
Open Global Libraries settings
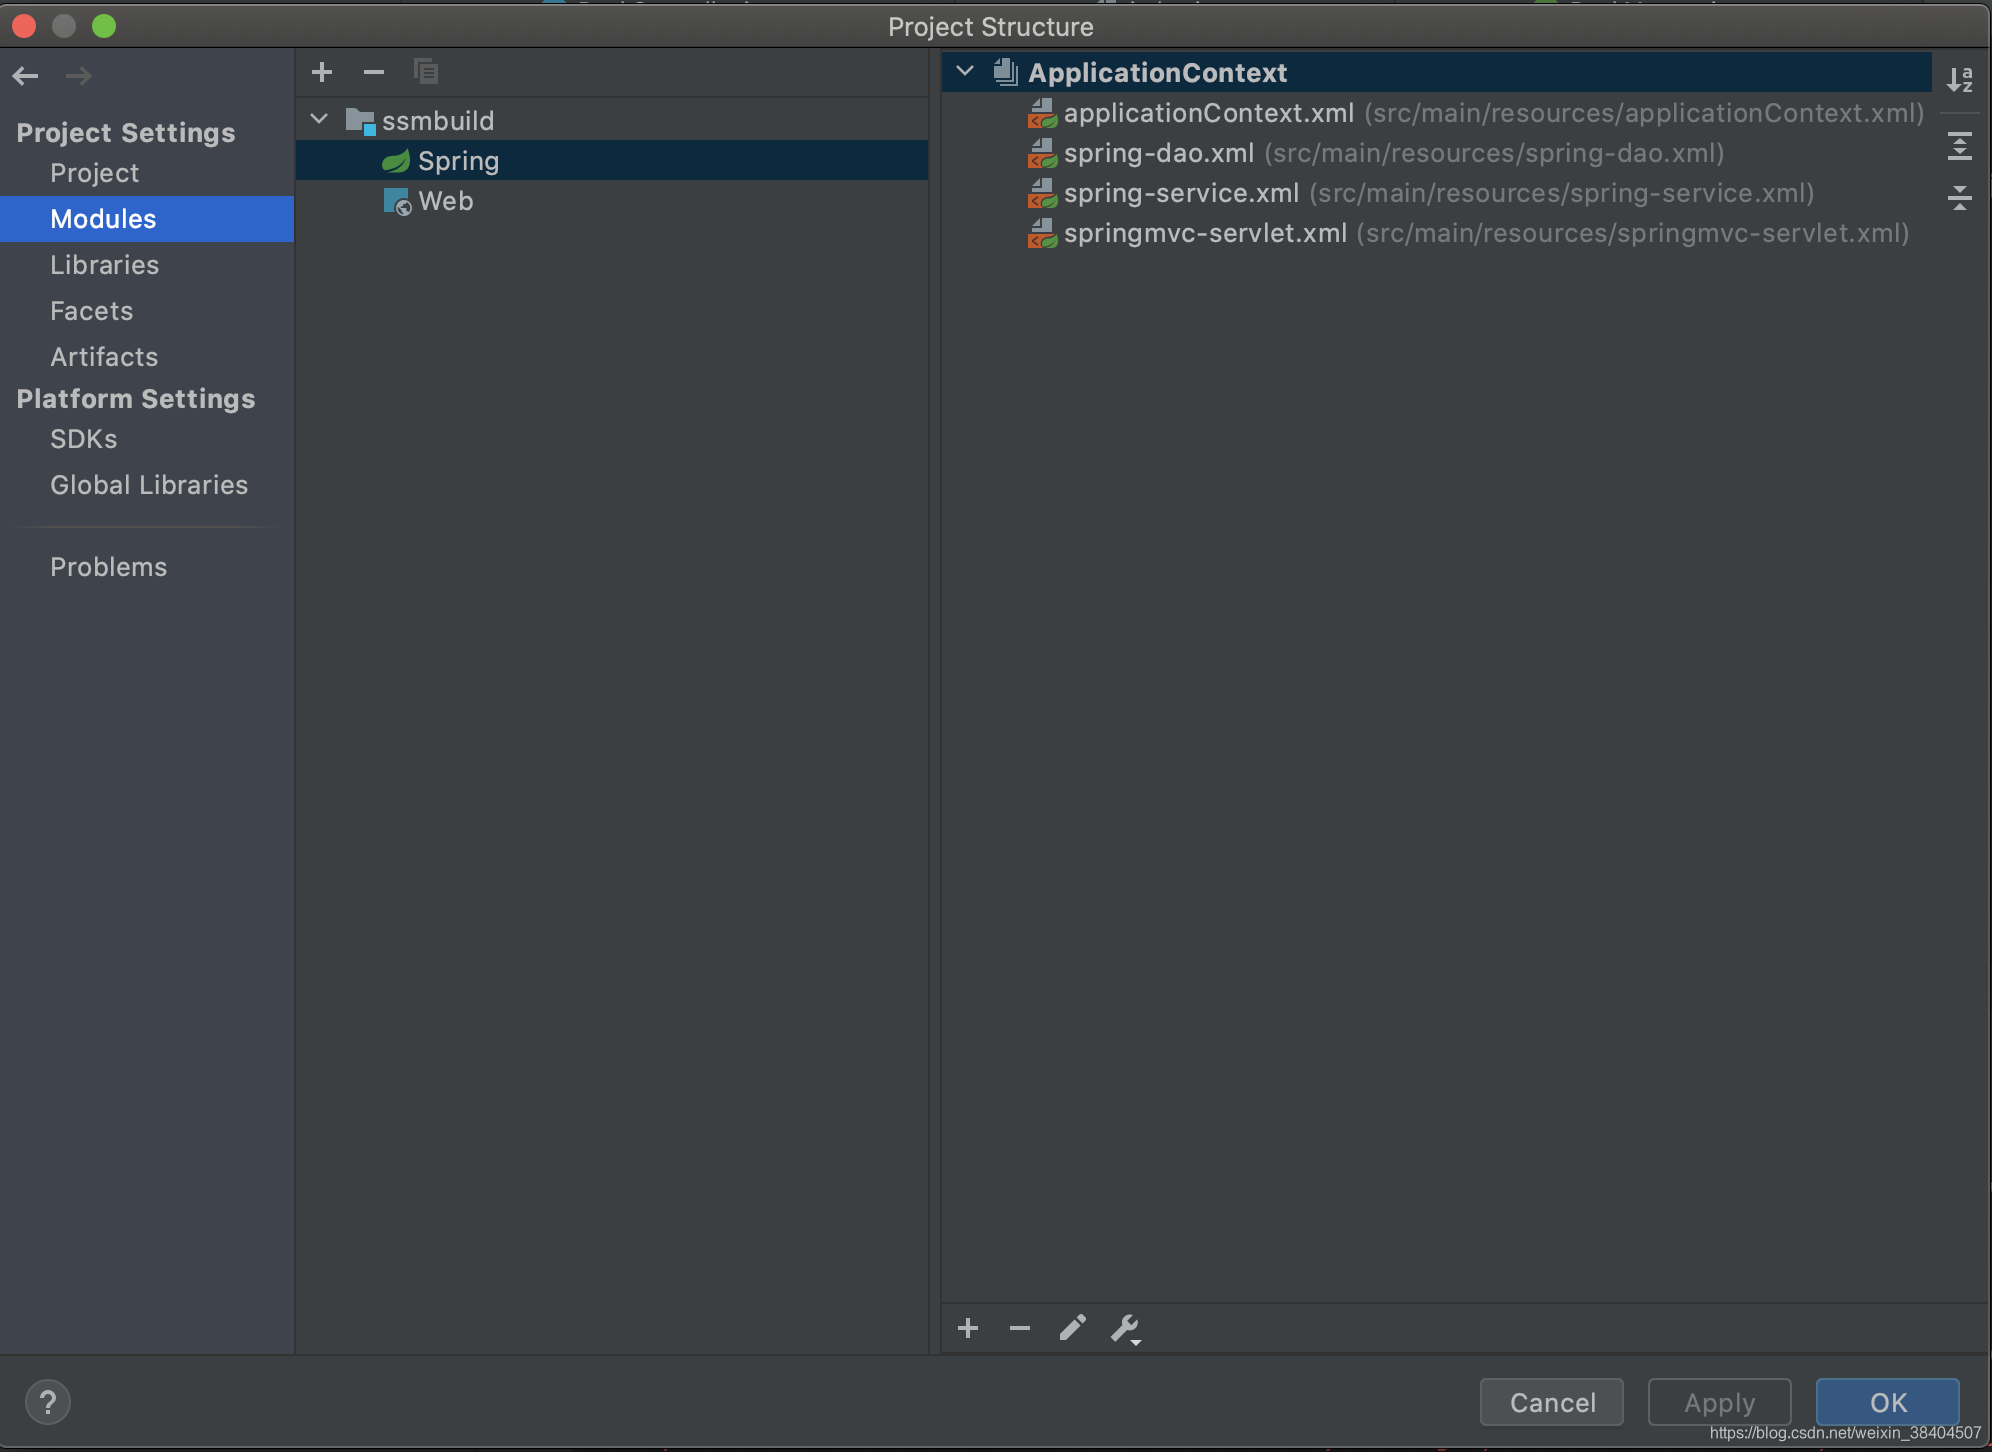(149, 485)
